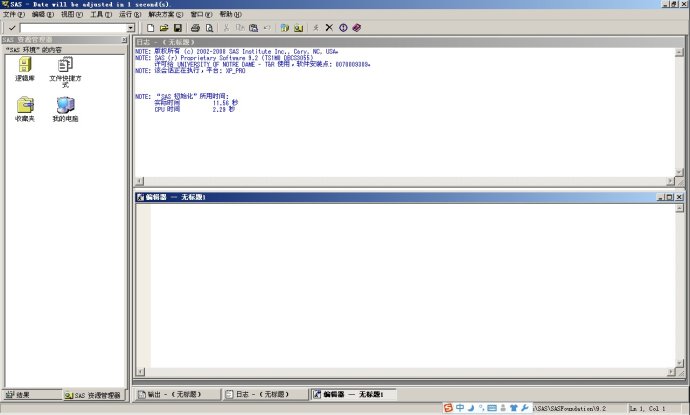This screenshot has height=415, width=690.
Task: Toggle the moon half-width icon
Action: coord(471,408)
